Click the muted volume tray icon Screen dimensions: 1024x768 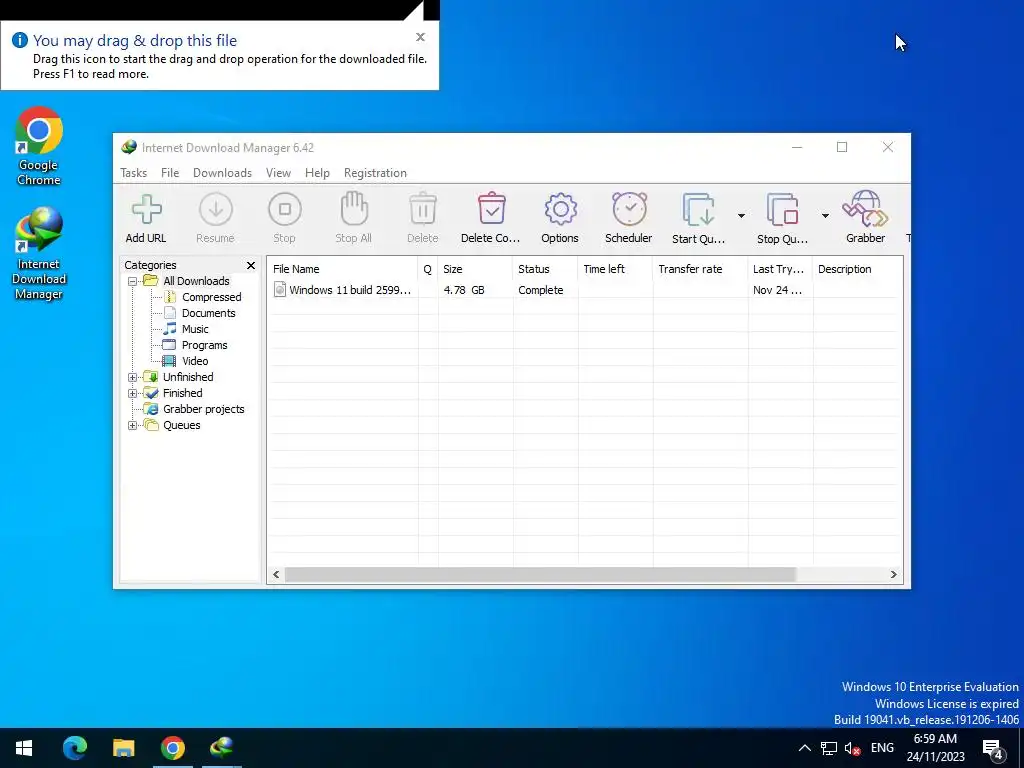[x=852, y=748]
